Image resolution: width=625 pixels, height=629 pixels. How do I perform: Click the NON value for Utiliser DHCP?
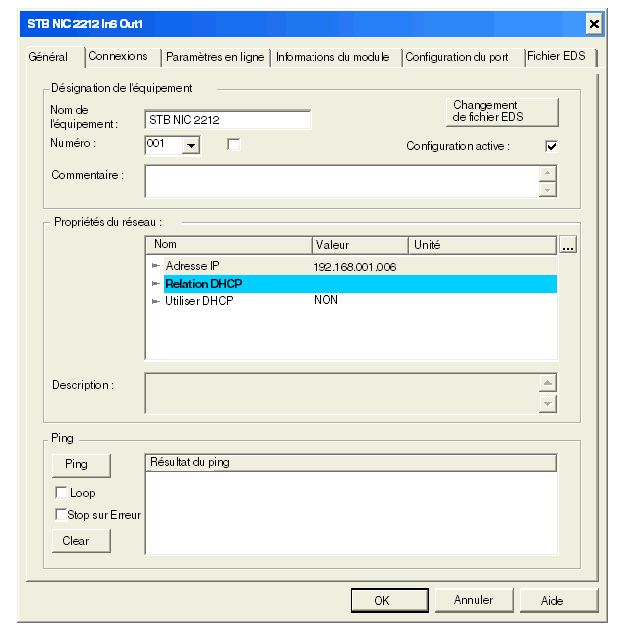pyautogui.click(x=326, y=300)
